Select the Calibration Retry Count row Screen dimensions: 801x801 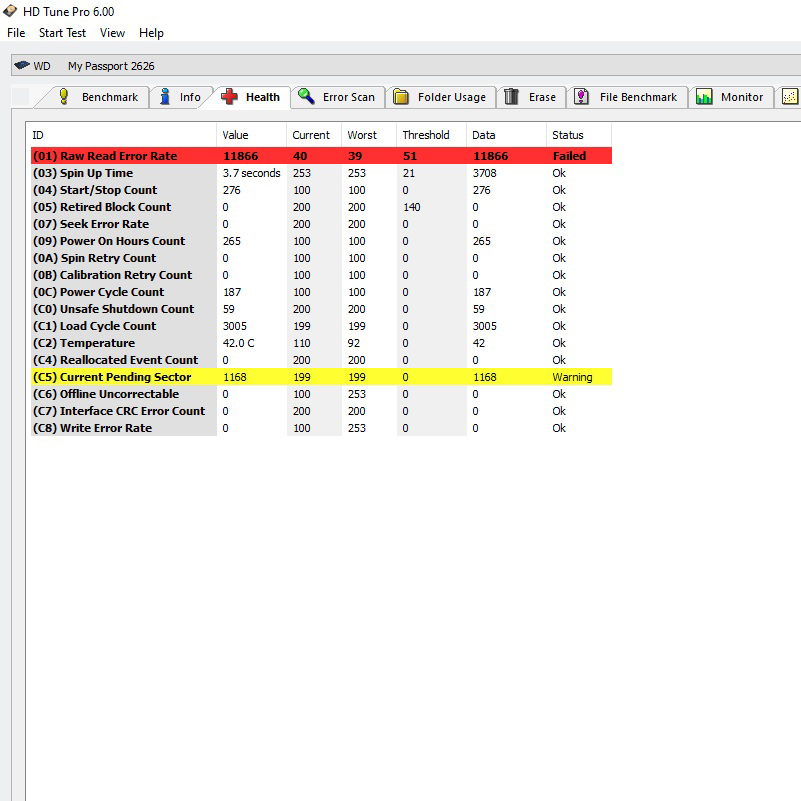(321, 275)
